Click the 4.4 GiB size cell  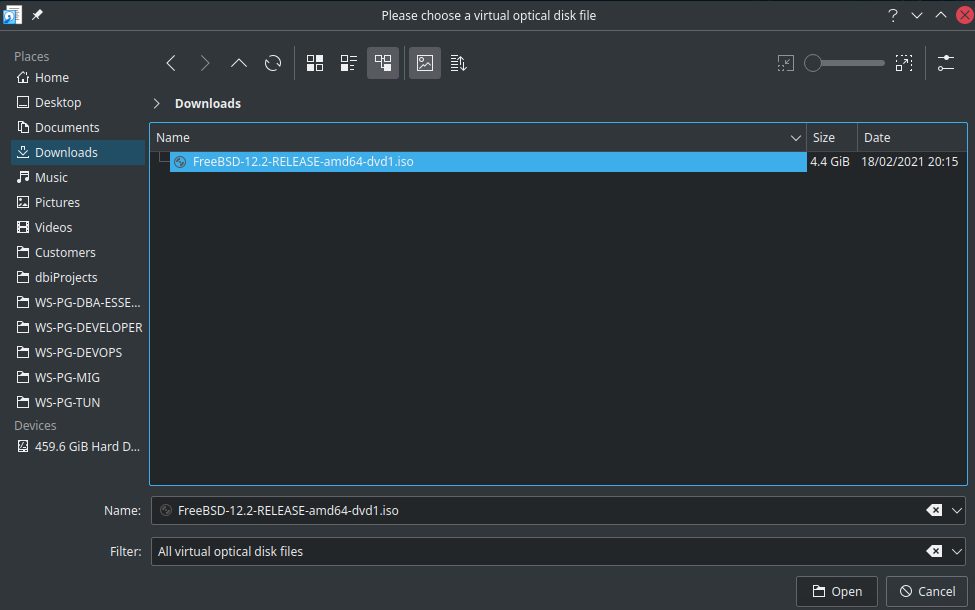pyautogui.click(x=829, y=162)
